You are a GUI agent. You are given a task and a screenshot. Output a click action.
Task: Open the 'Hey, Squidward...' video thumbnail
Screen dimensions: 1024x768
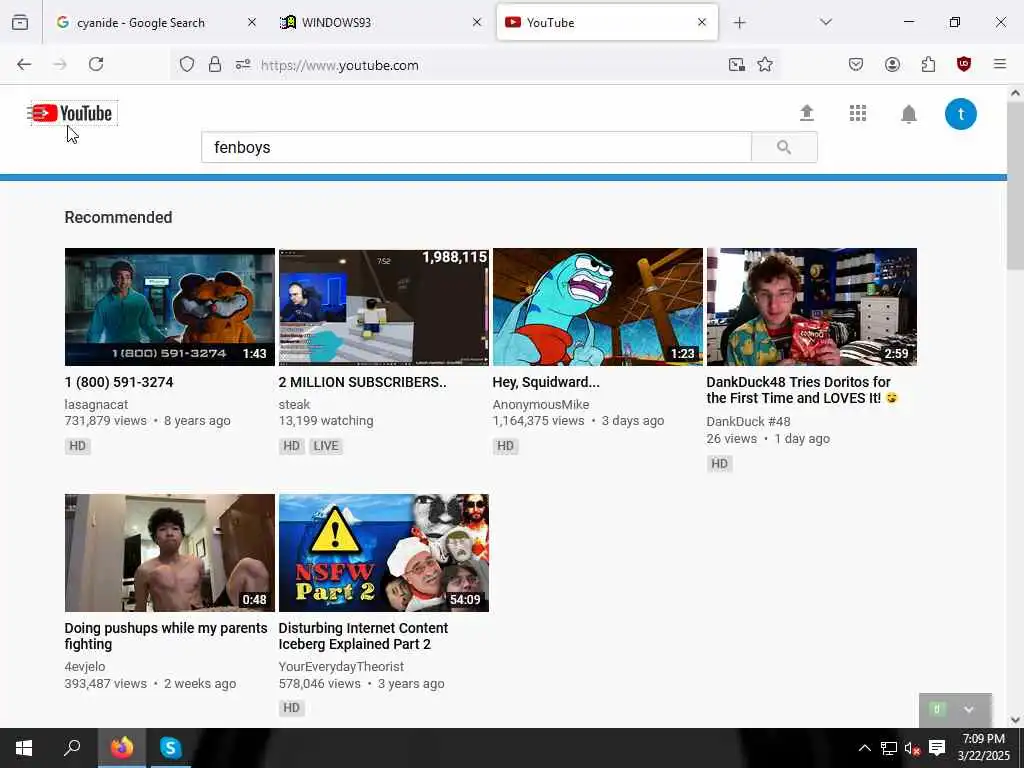(x=598, y=307)
